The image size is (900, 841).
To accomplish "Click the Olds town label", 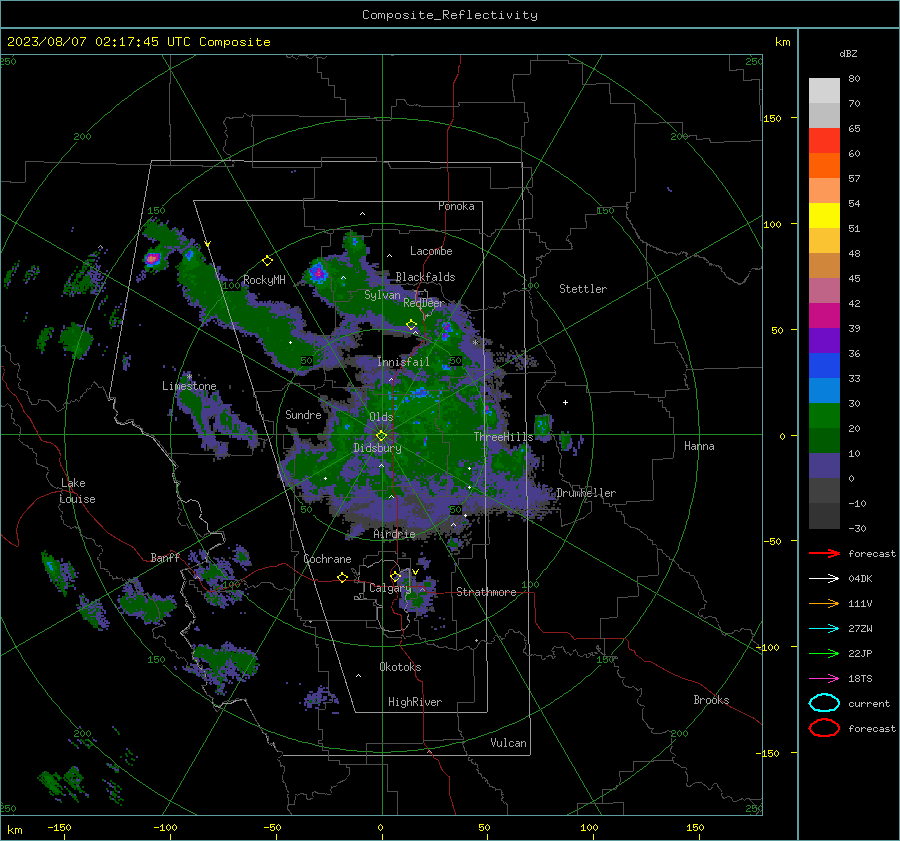I will pos(381,417).
